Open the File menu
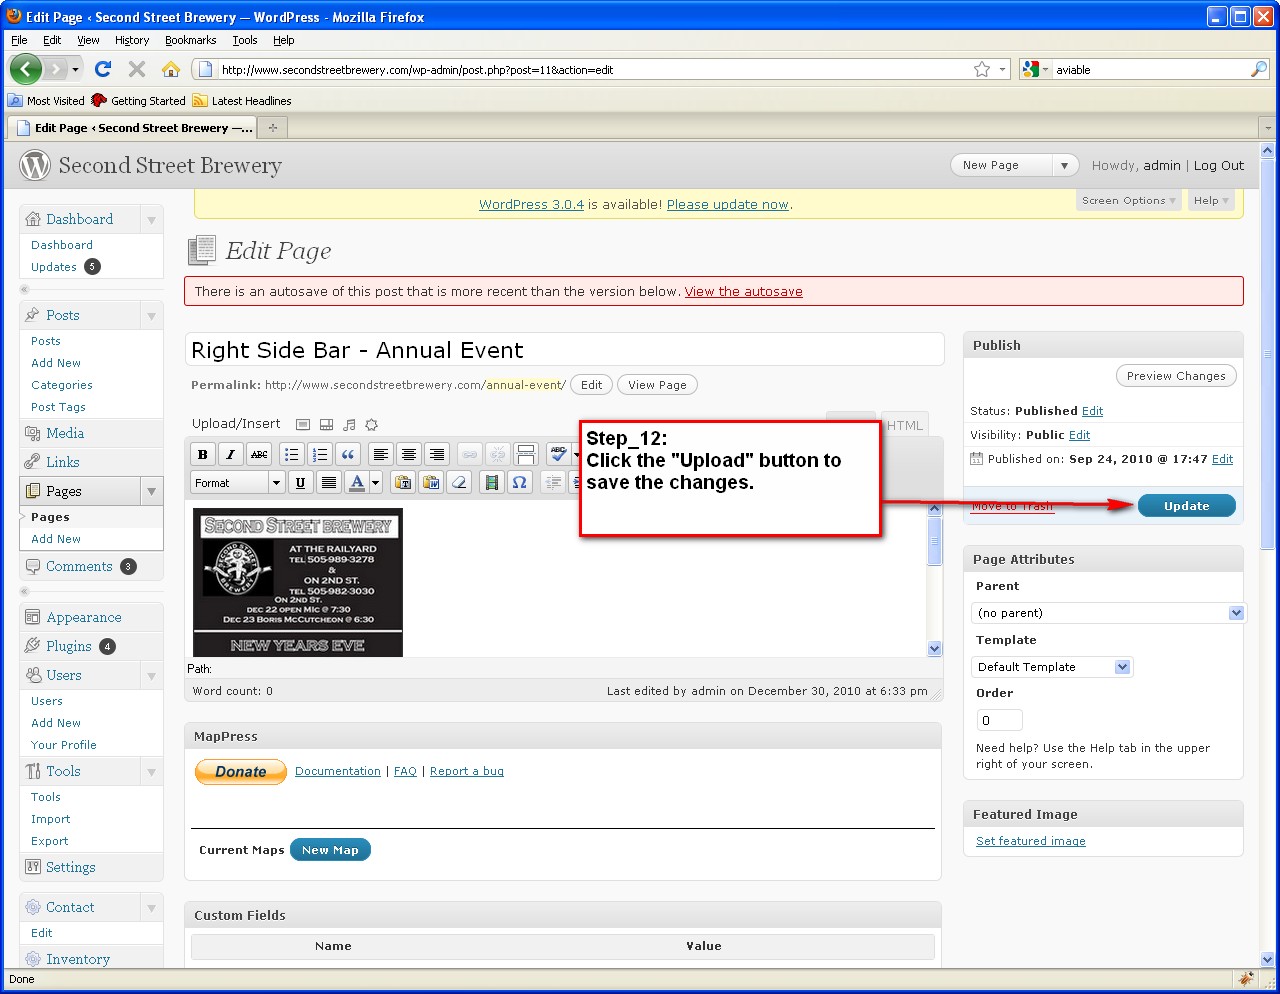 (19, 40)
